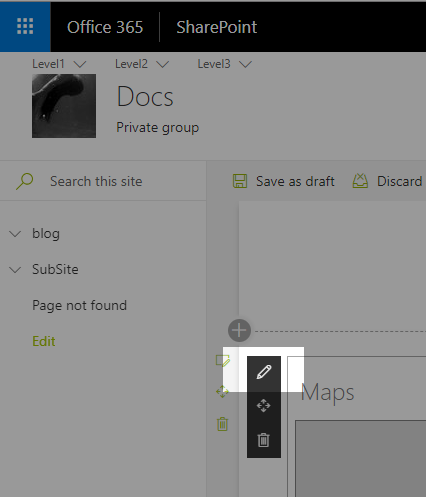This screenshot has height=497, width=426.
Task: Click the Discard changes icon
Action: [360, 181]
